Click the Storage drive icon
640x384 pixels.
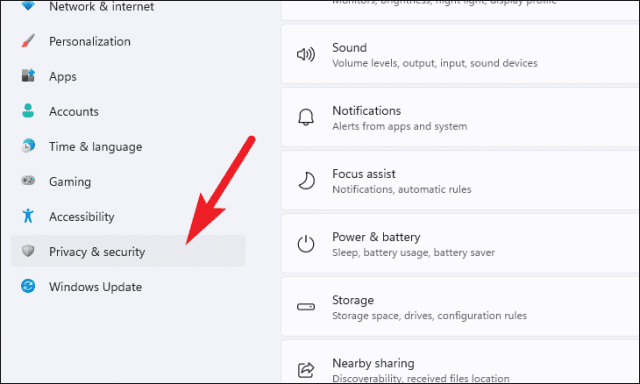pos(306,307)
